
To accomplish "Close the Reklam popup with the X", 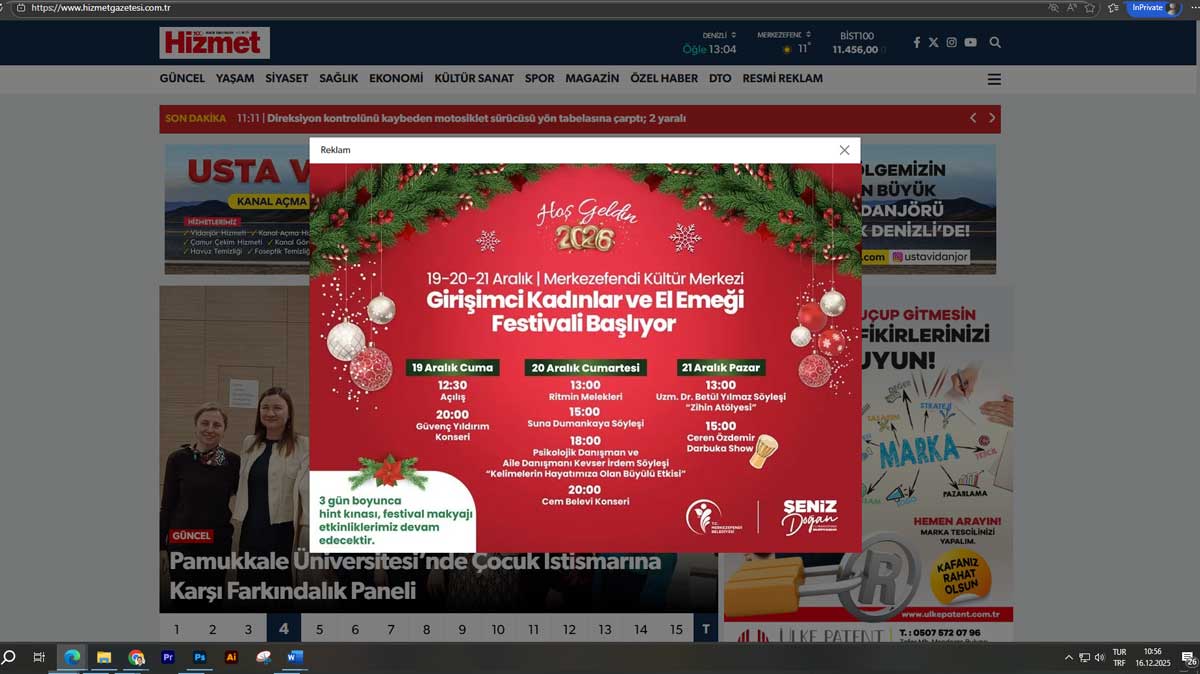I will click(844, 150).
